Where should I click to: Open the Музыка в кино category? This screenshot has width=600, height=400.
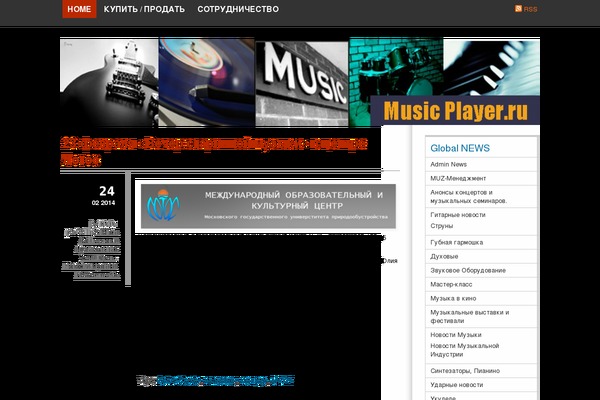pyautogui.click(x=453, y=298)
